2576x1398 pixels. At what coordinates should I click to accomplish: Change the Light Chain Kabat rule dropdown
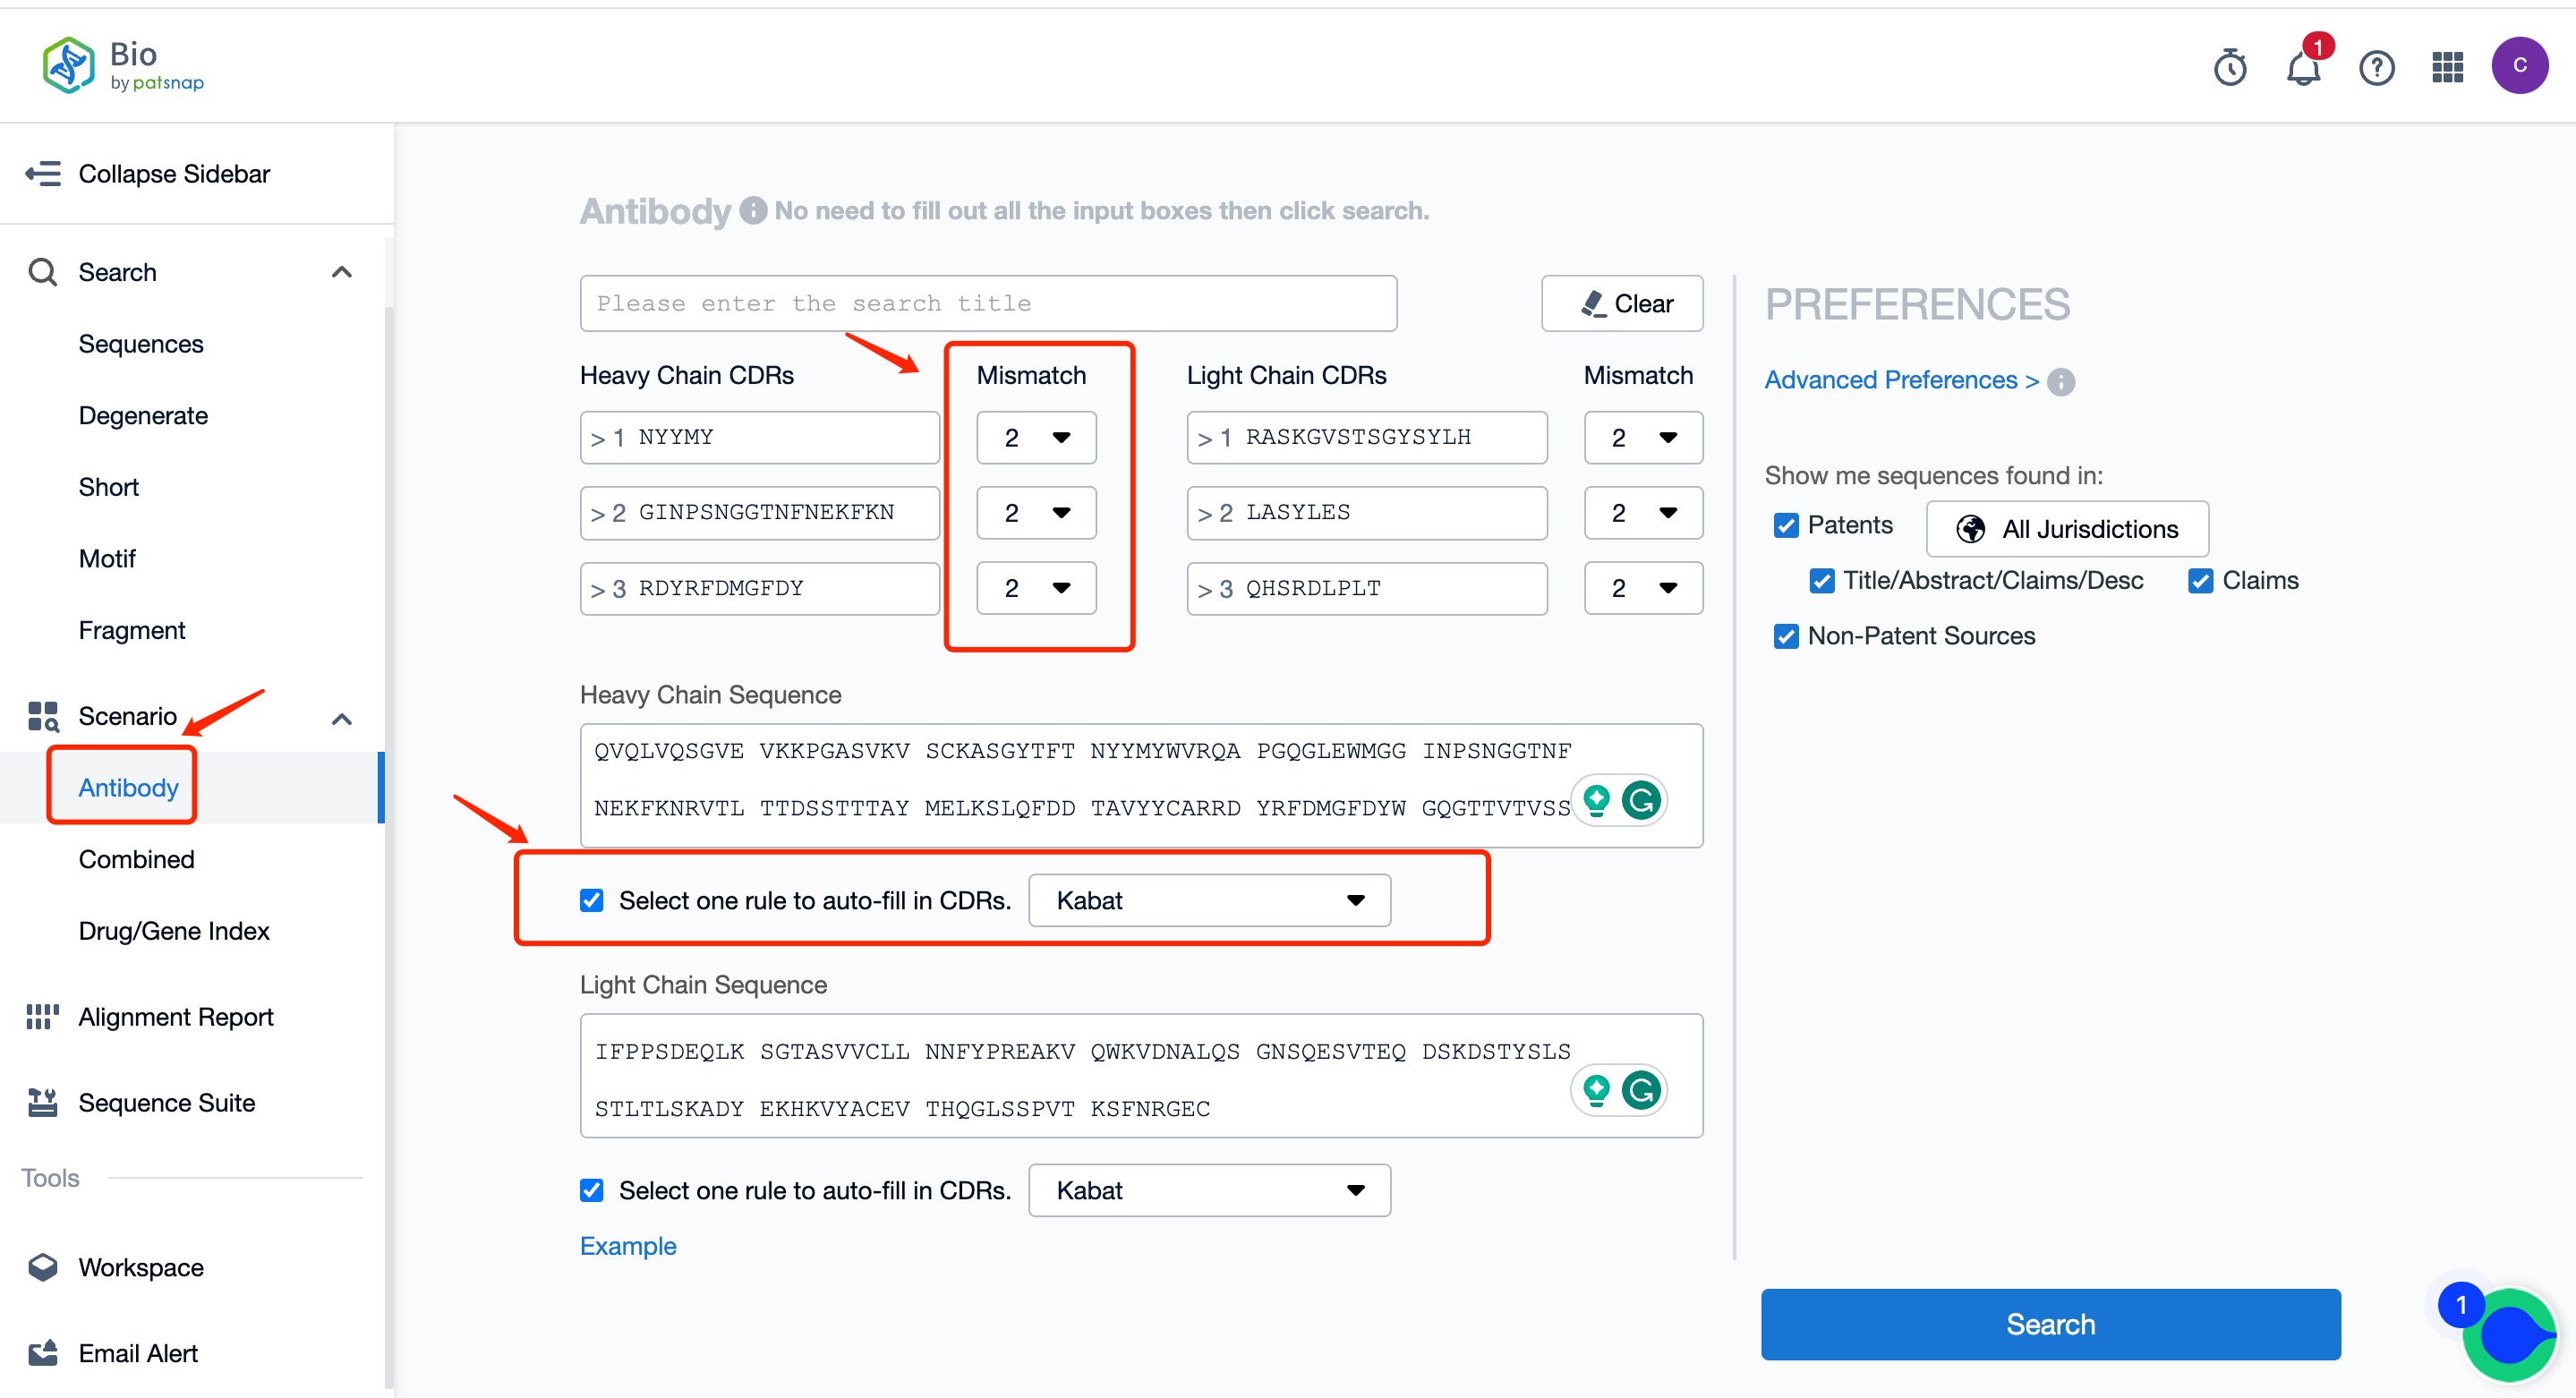click(x=1208, y=1191)
